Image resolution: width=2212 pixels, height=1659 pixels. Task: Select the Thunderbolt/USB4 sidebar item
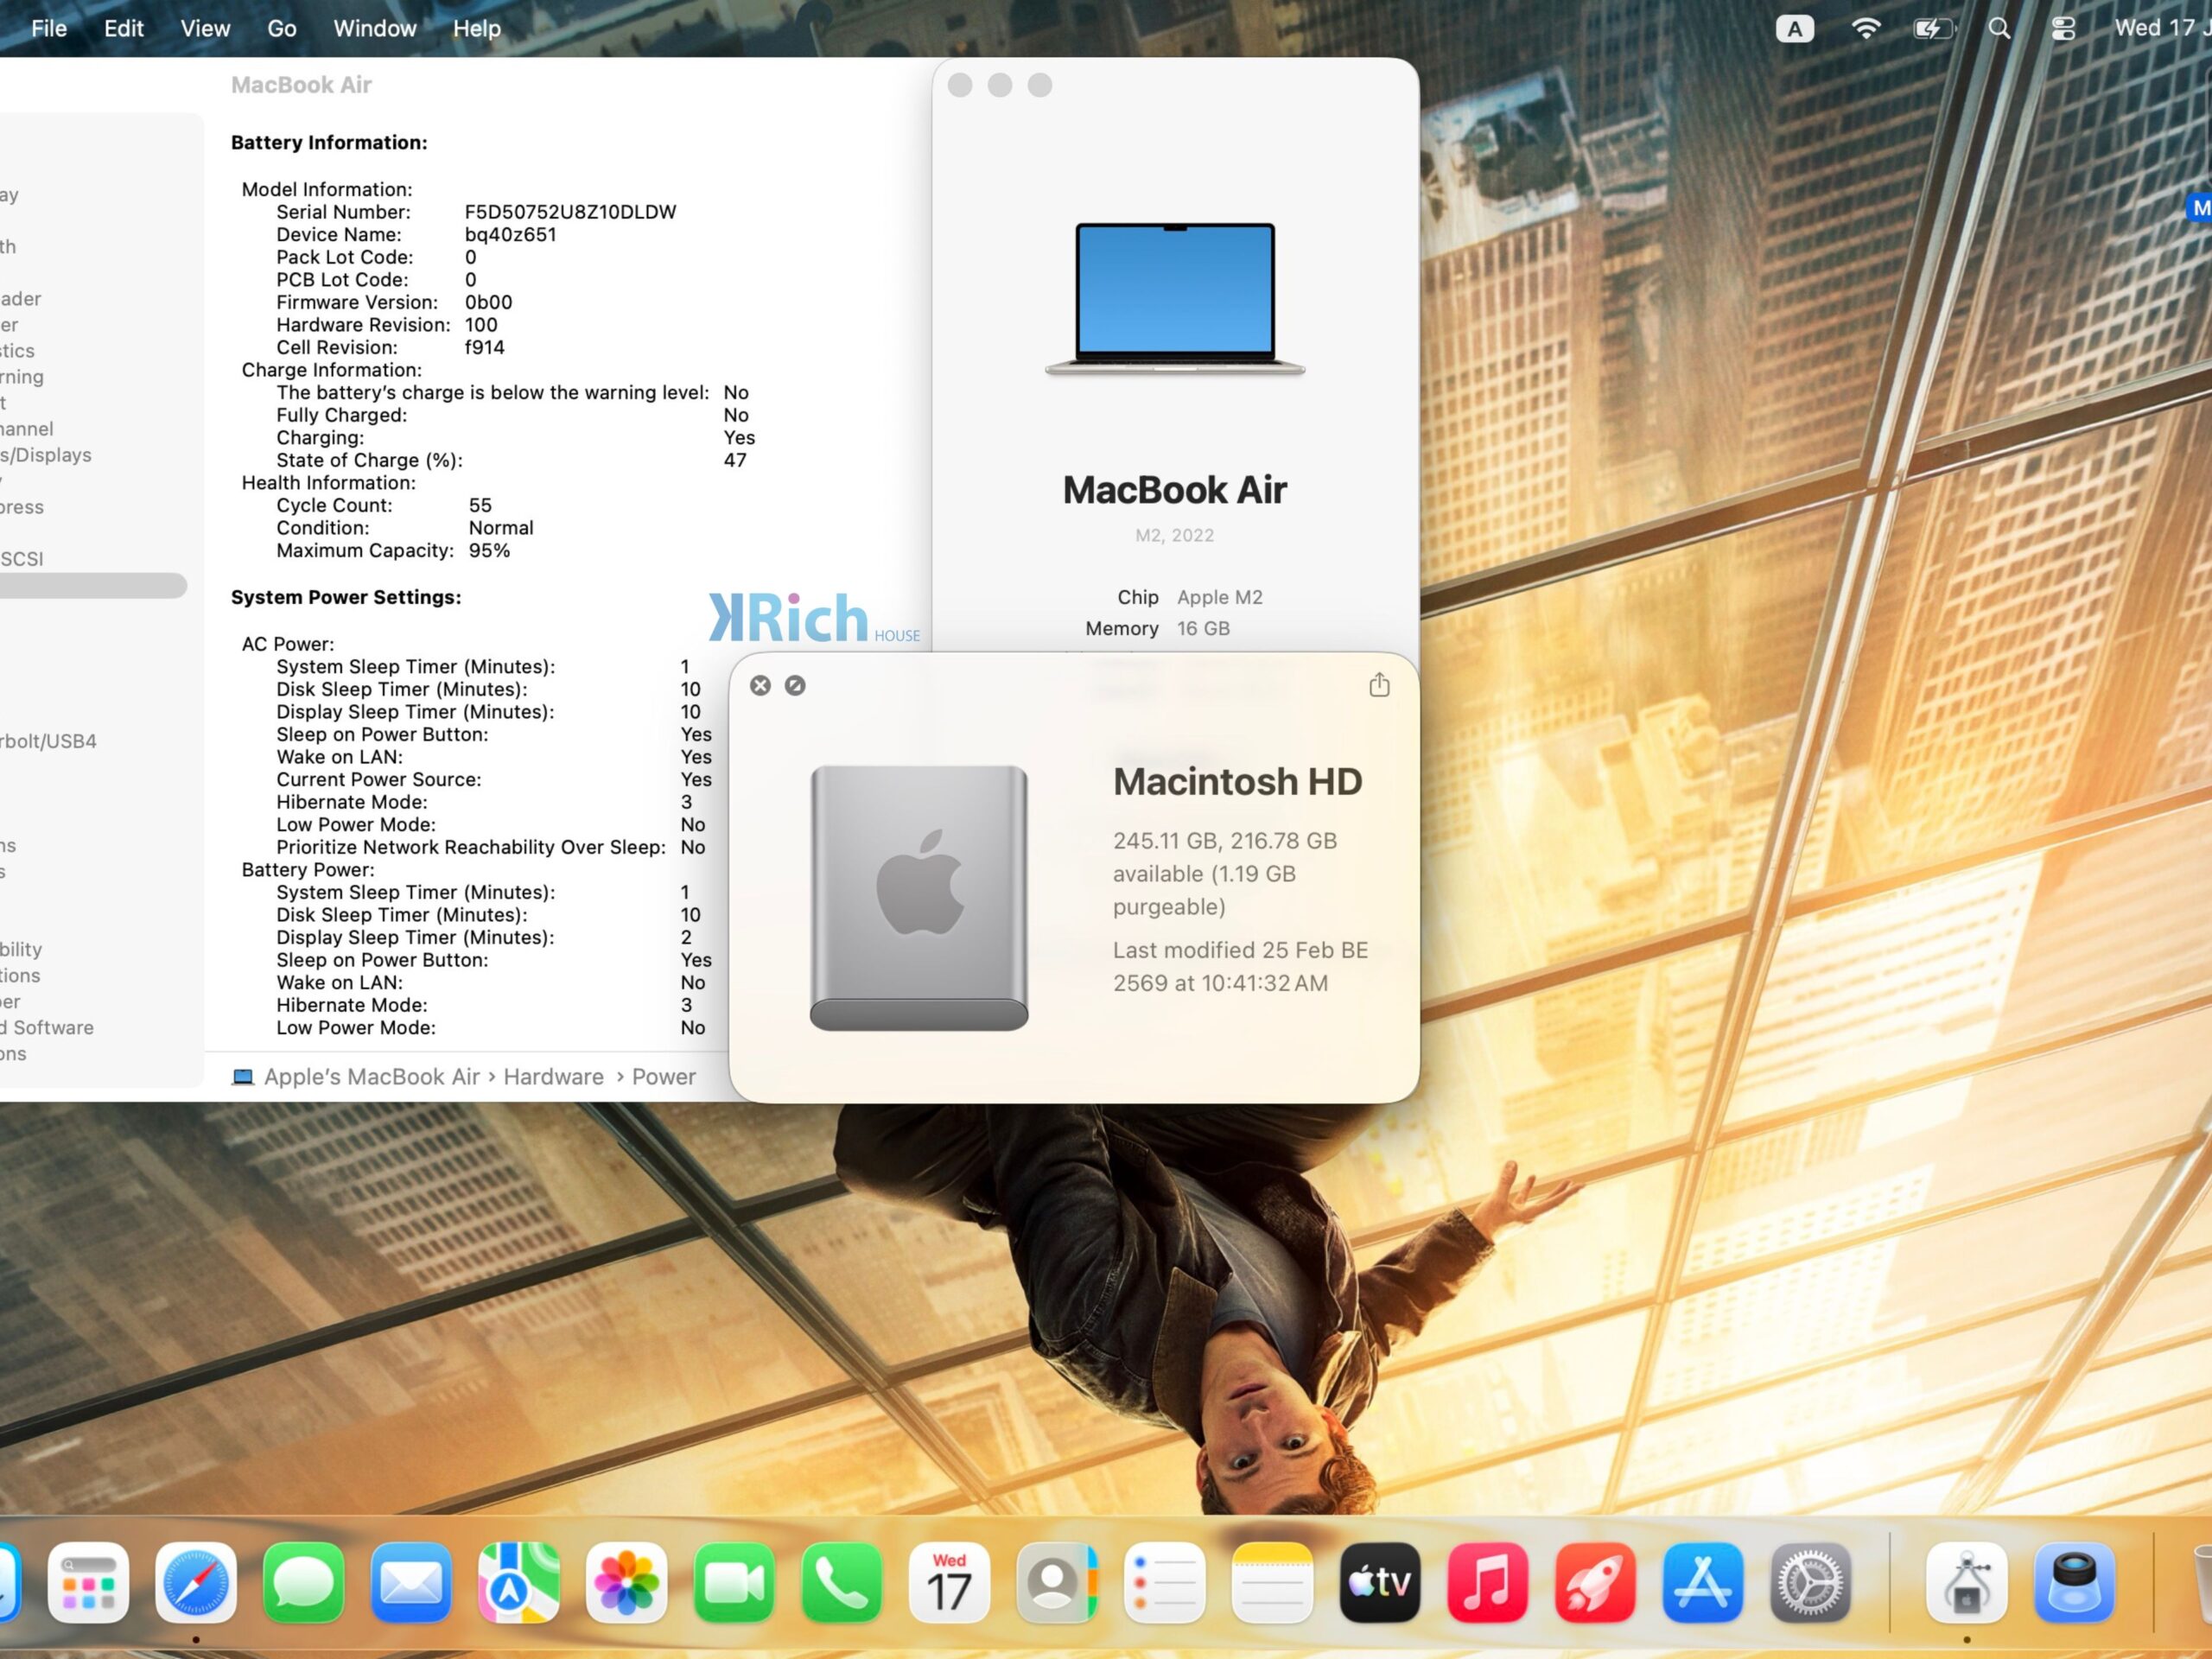(x=48, y=741)
